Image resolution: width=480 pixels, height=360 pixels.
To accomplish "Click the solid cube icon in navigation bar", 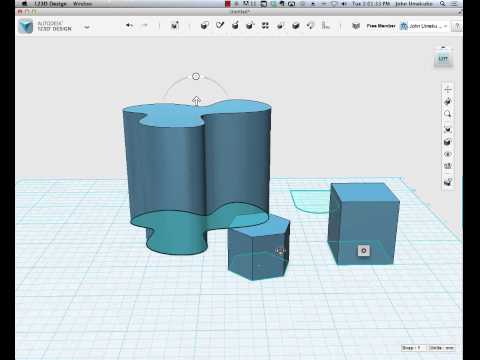I will 448,142.
